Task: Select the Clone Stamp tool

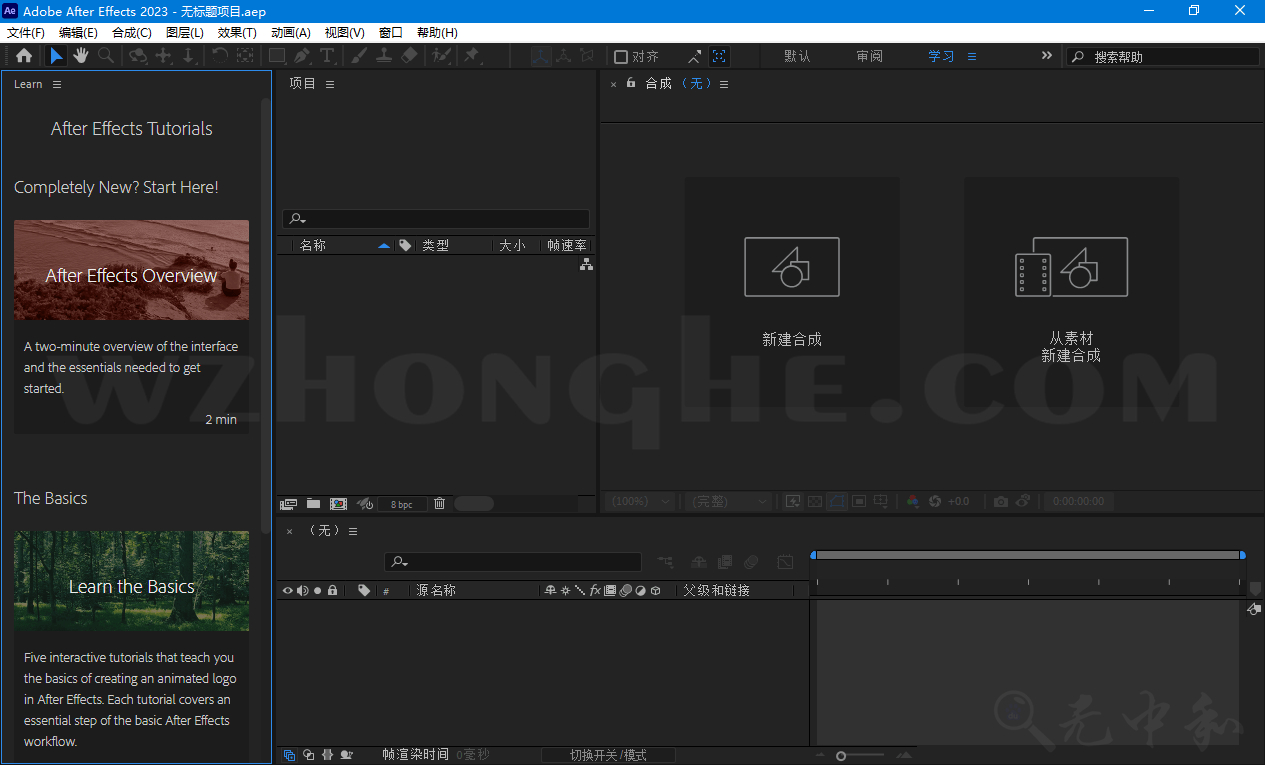Action: (x=383, y=56)
